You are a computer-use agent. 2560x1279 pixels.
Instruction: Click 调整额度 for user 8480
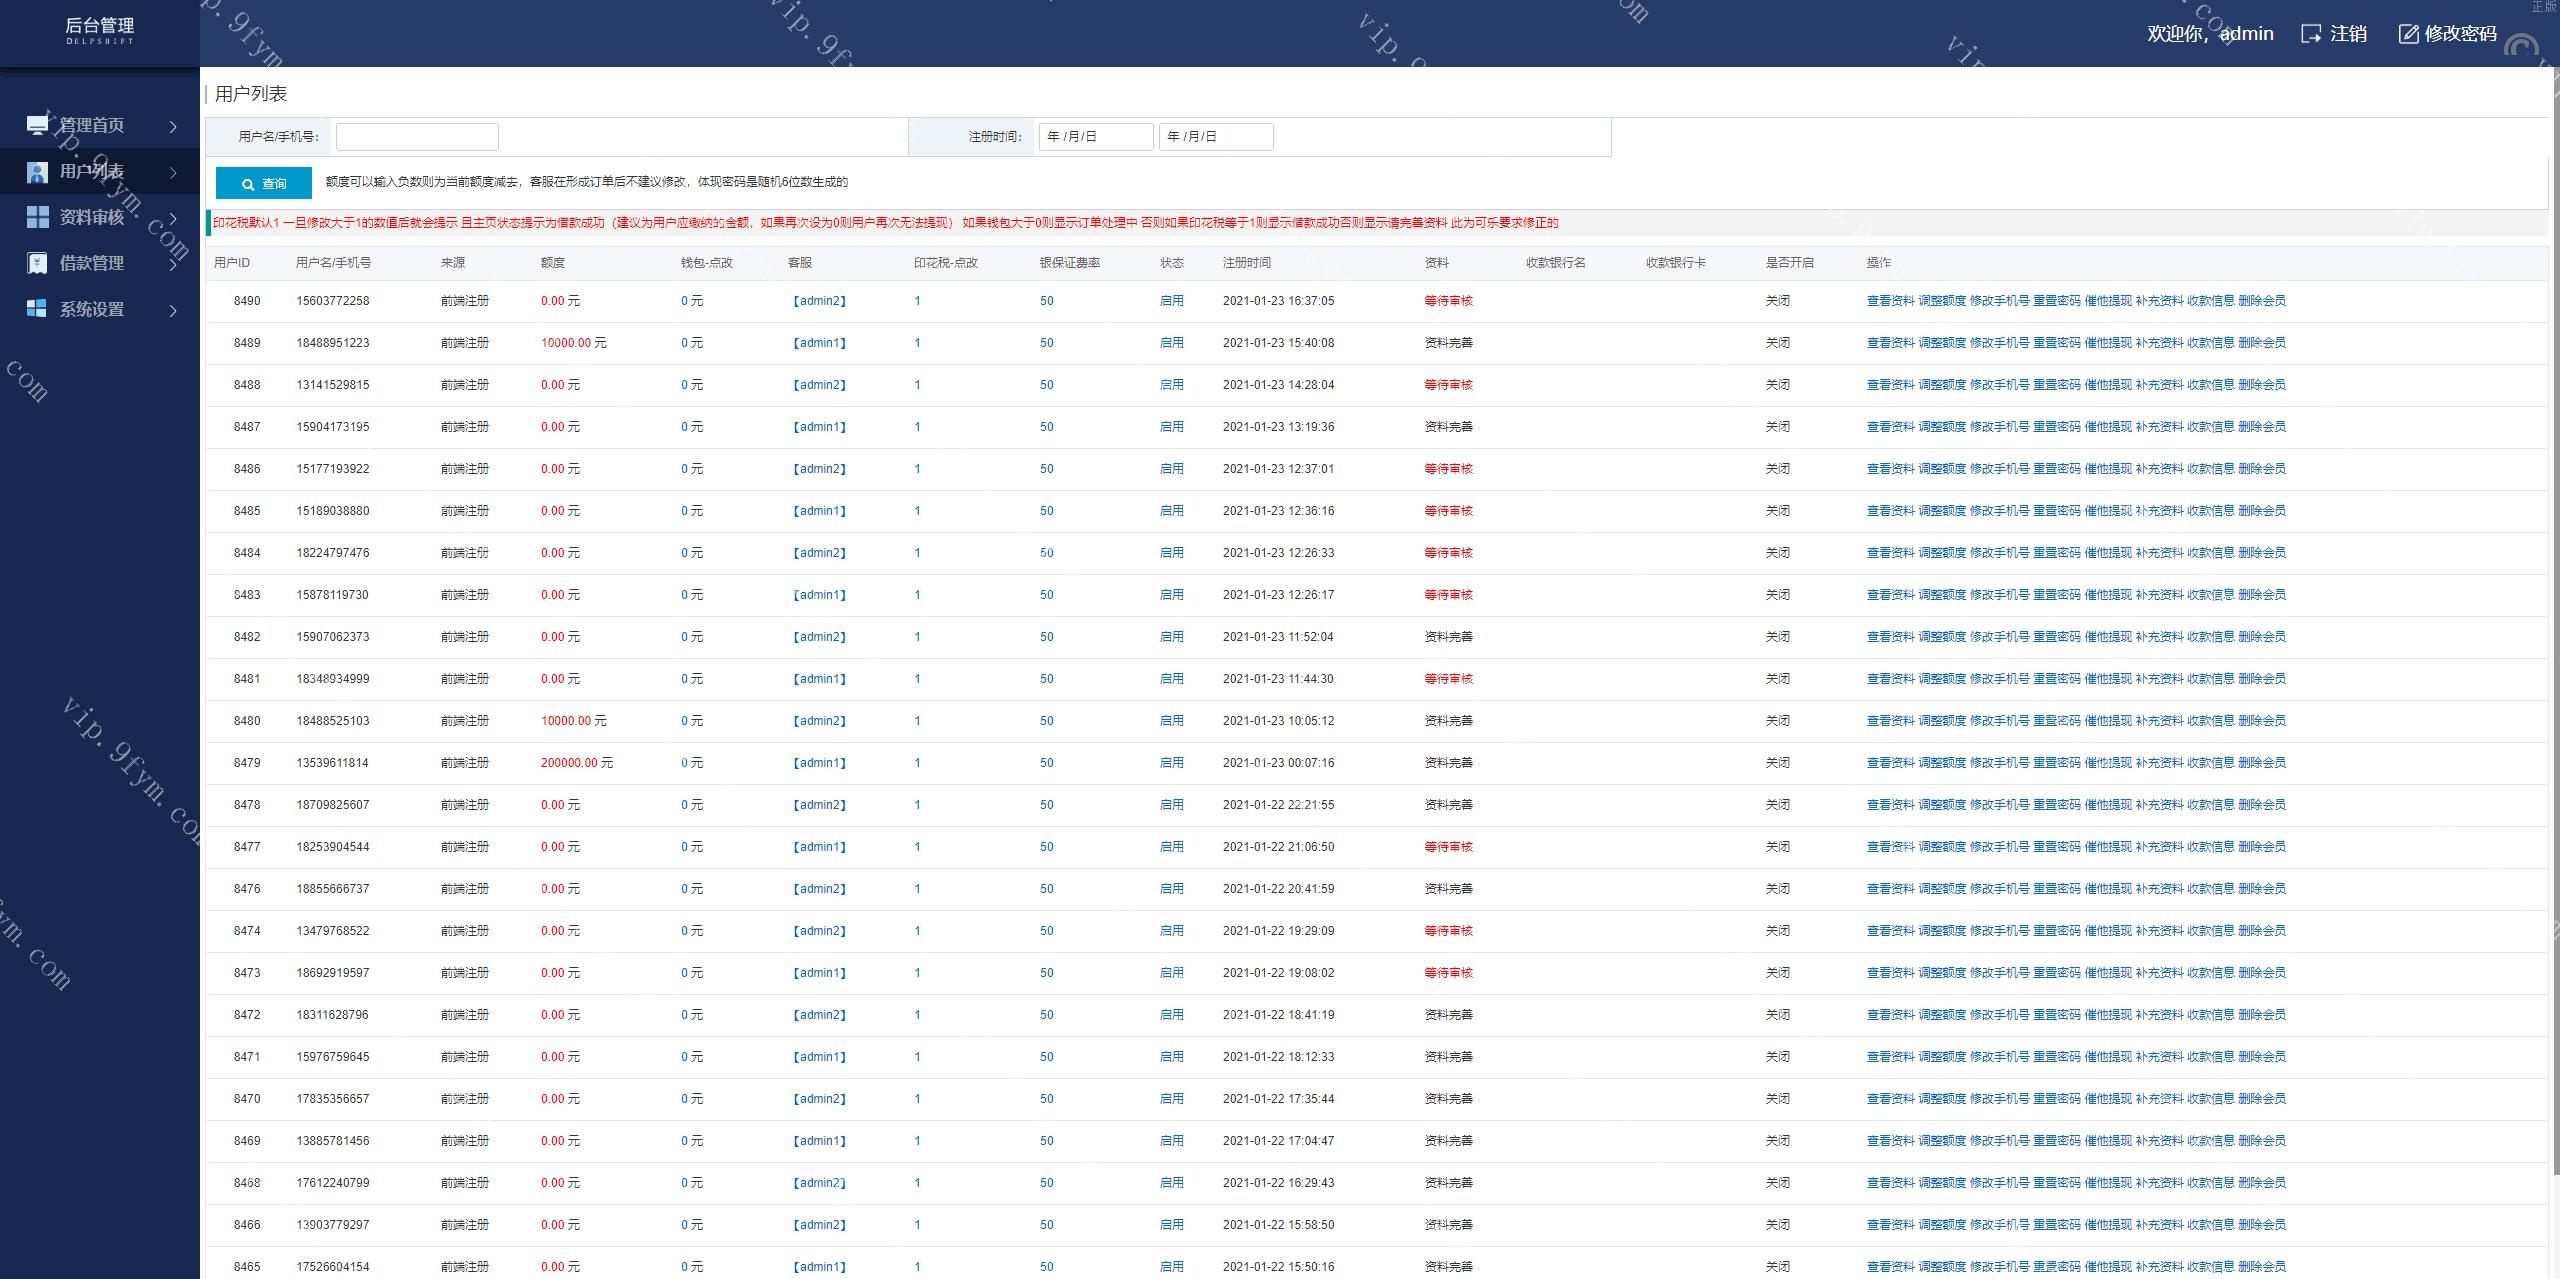[1941, 721]
